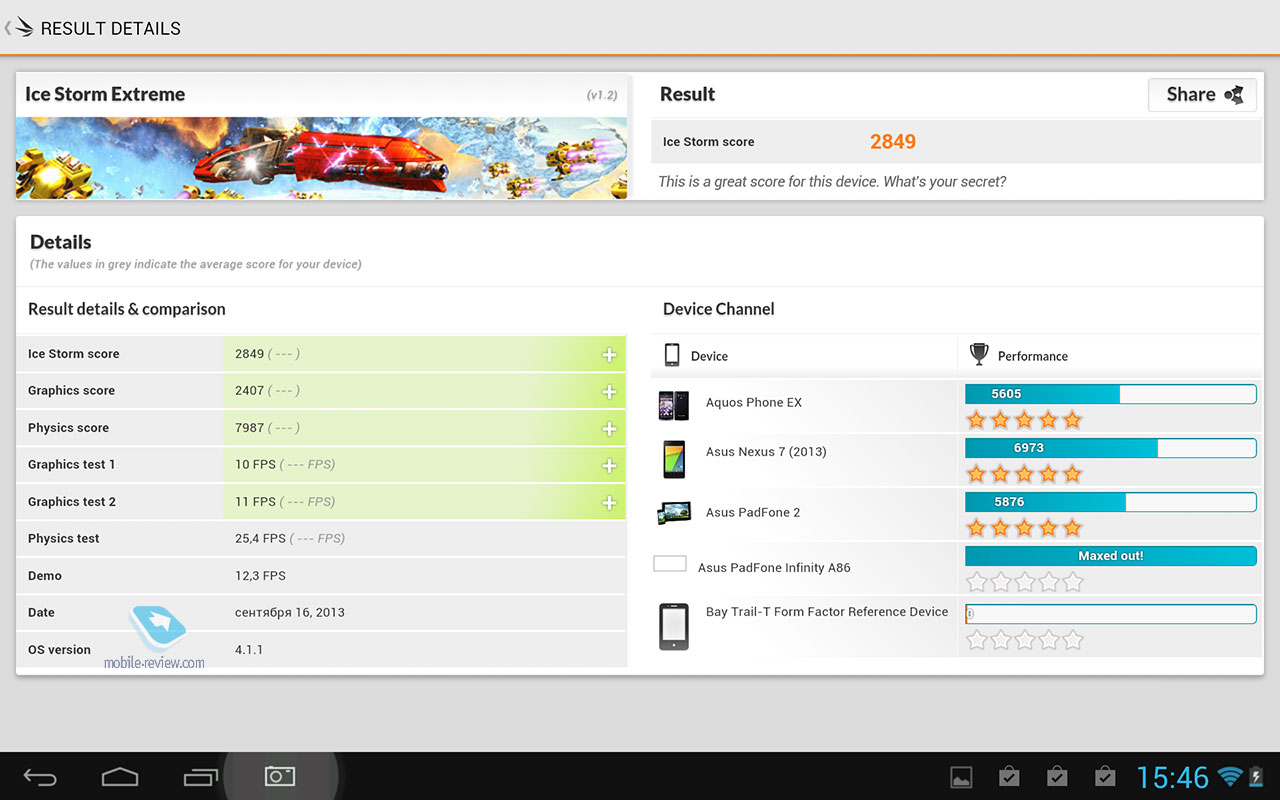Click the (v1.2) version label
Screen dimensions: 1280x800
pyautogui.click(x=602, y=96)
